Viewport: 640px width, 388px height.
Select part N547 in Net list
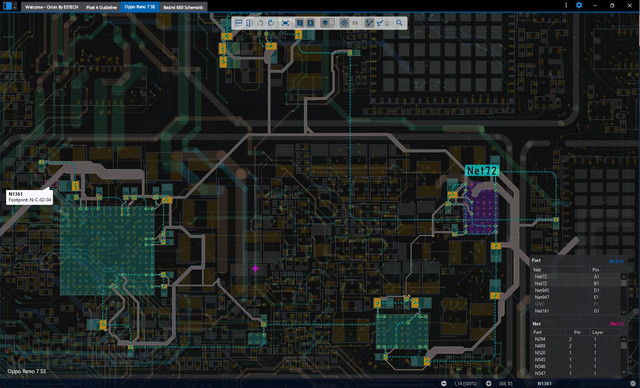click(576, 373)
